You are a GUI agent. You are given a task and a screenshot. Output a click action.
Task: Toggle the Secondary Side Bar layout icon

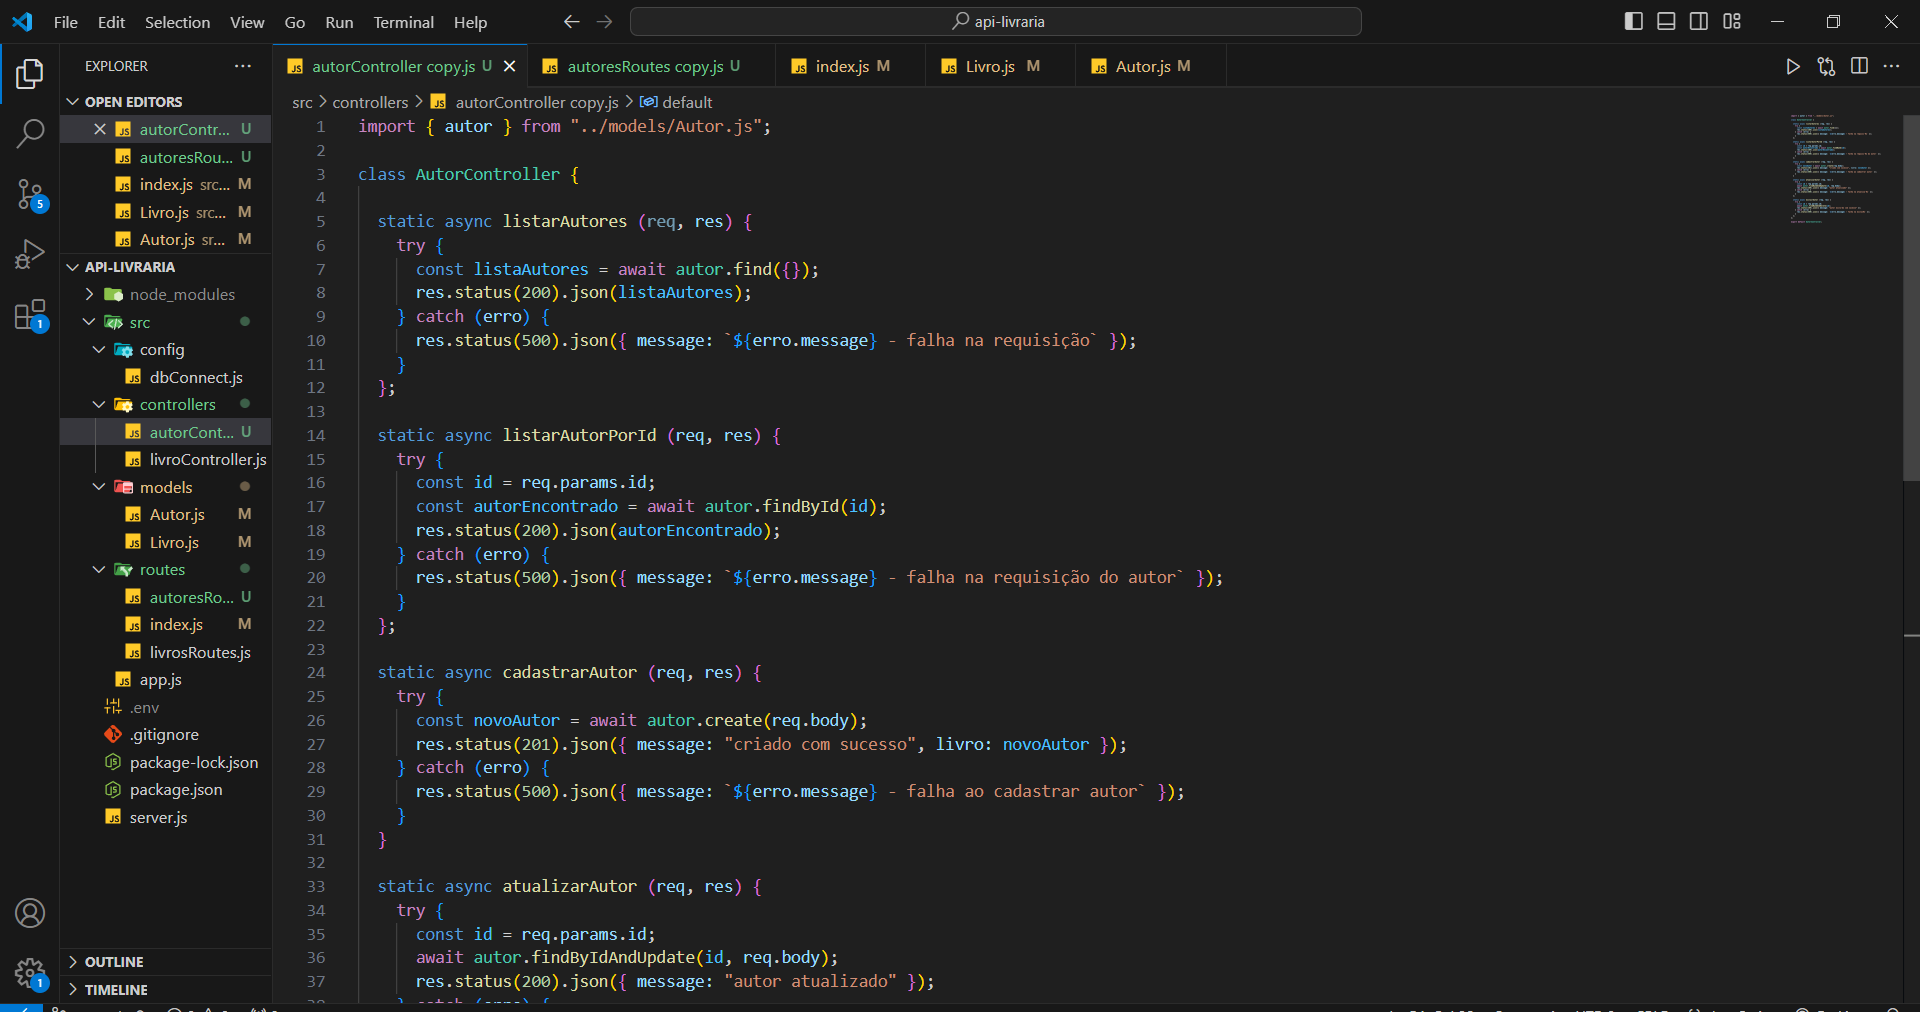[x=1699, y=21]
